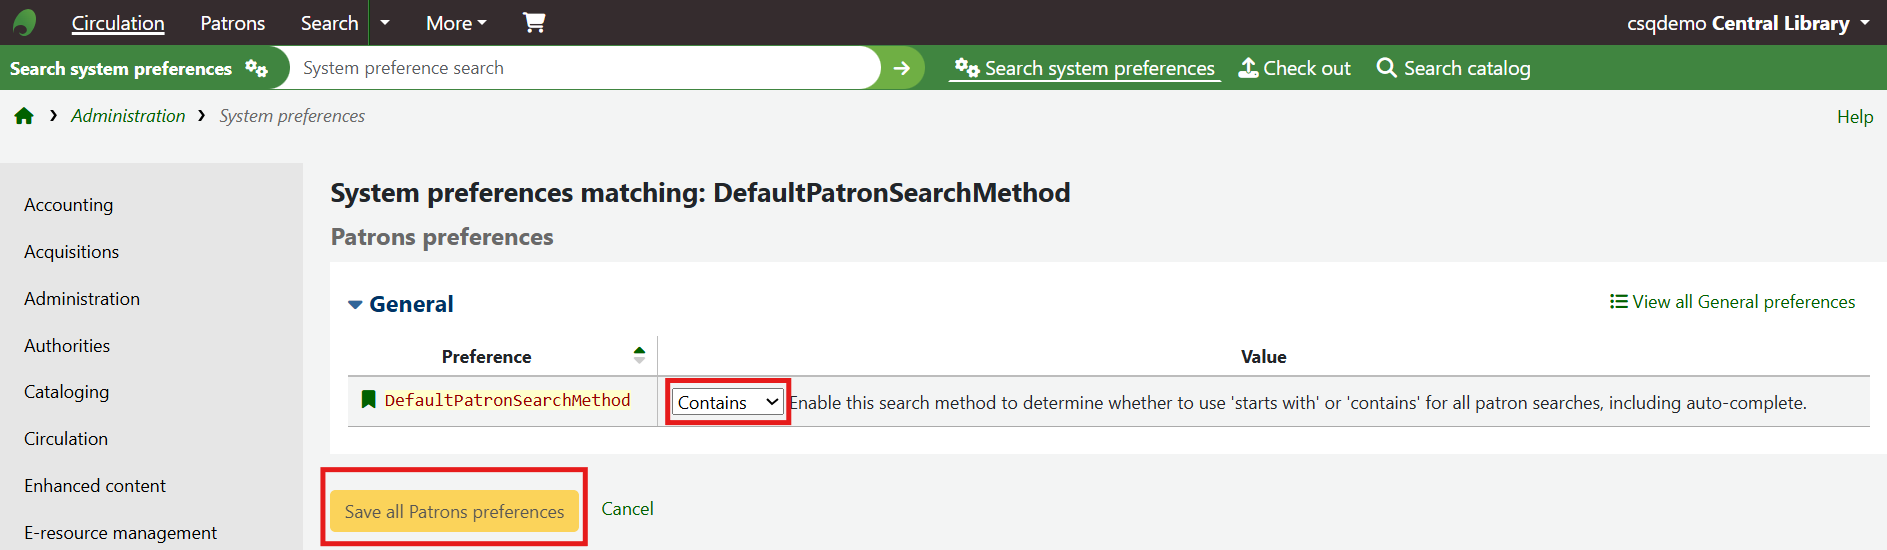Collapse the General preferences section
Screen dimensions: 1887x550
355,304
